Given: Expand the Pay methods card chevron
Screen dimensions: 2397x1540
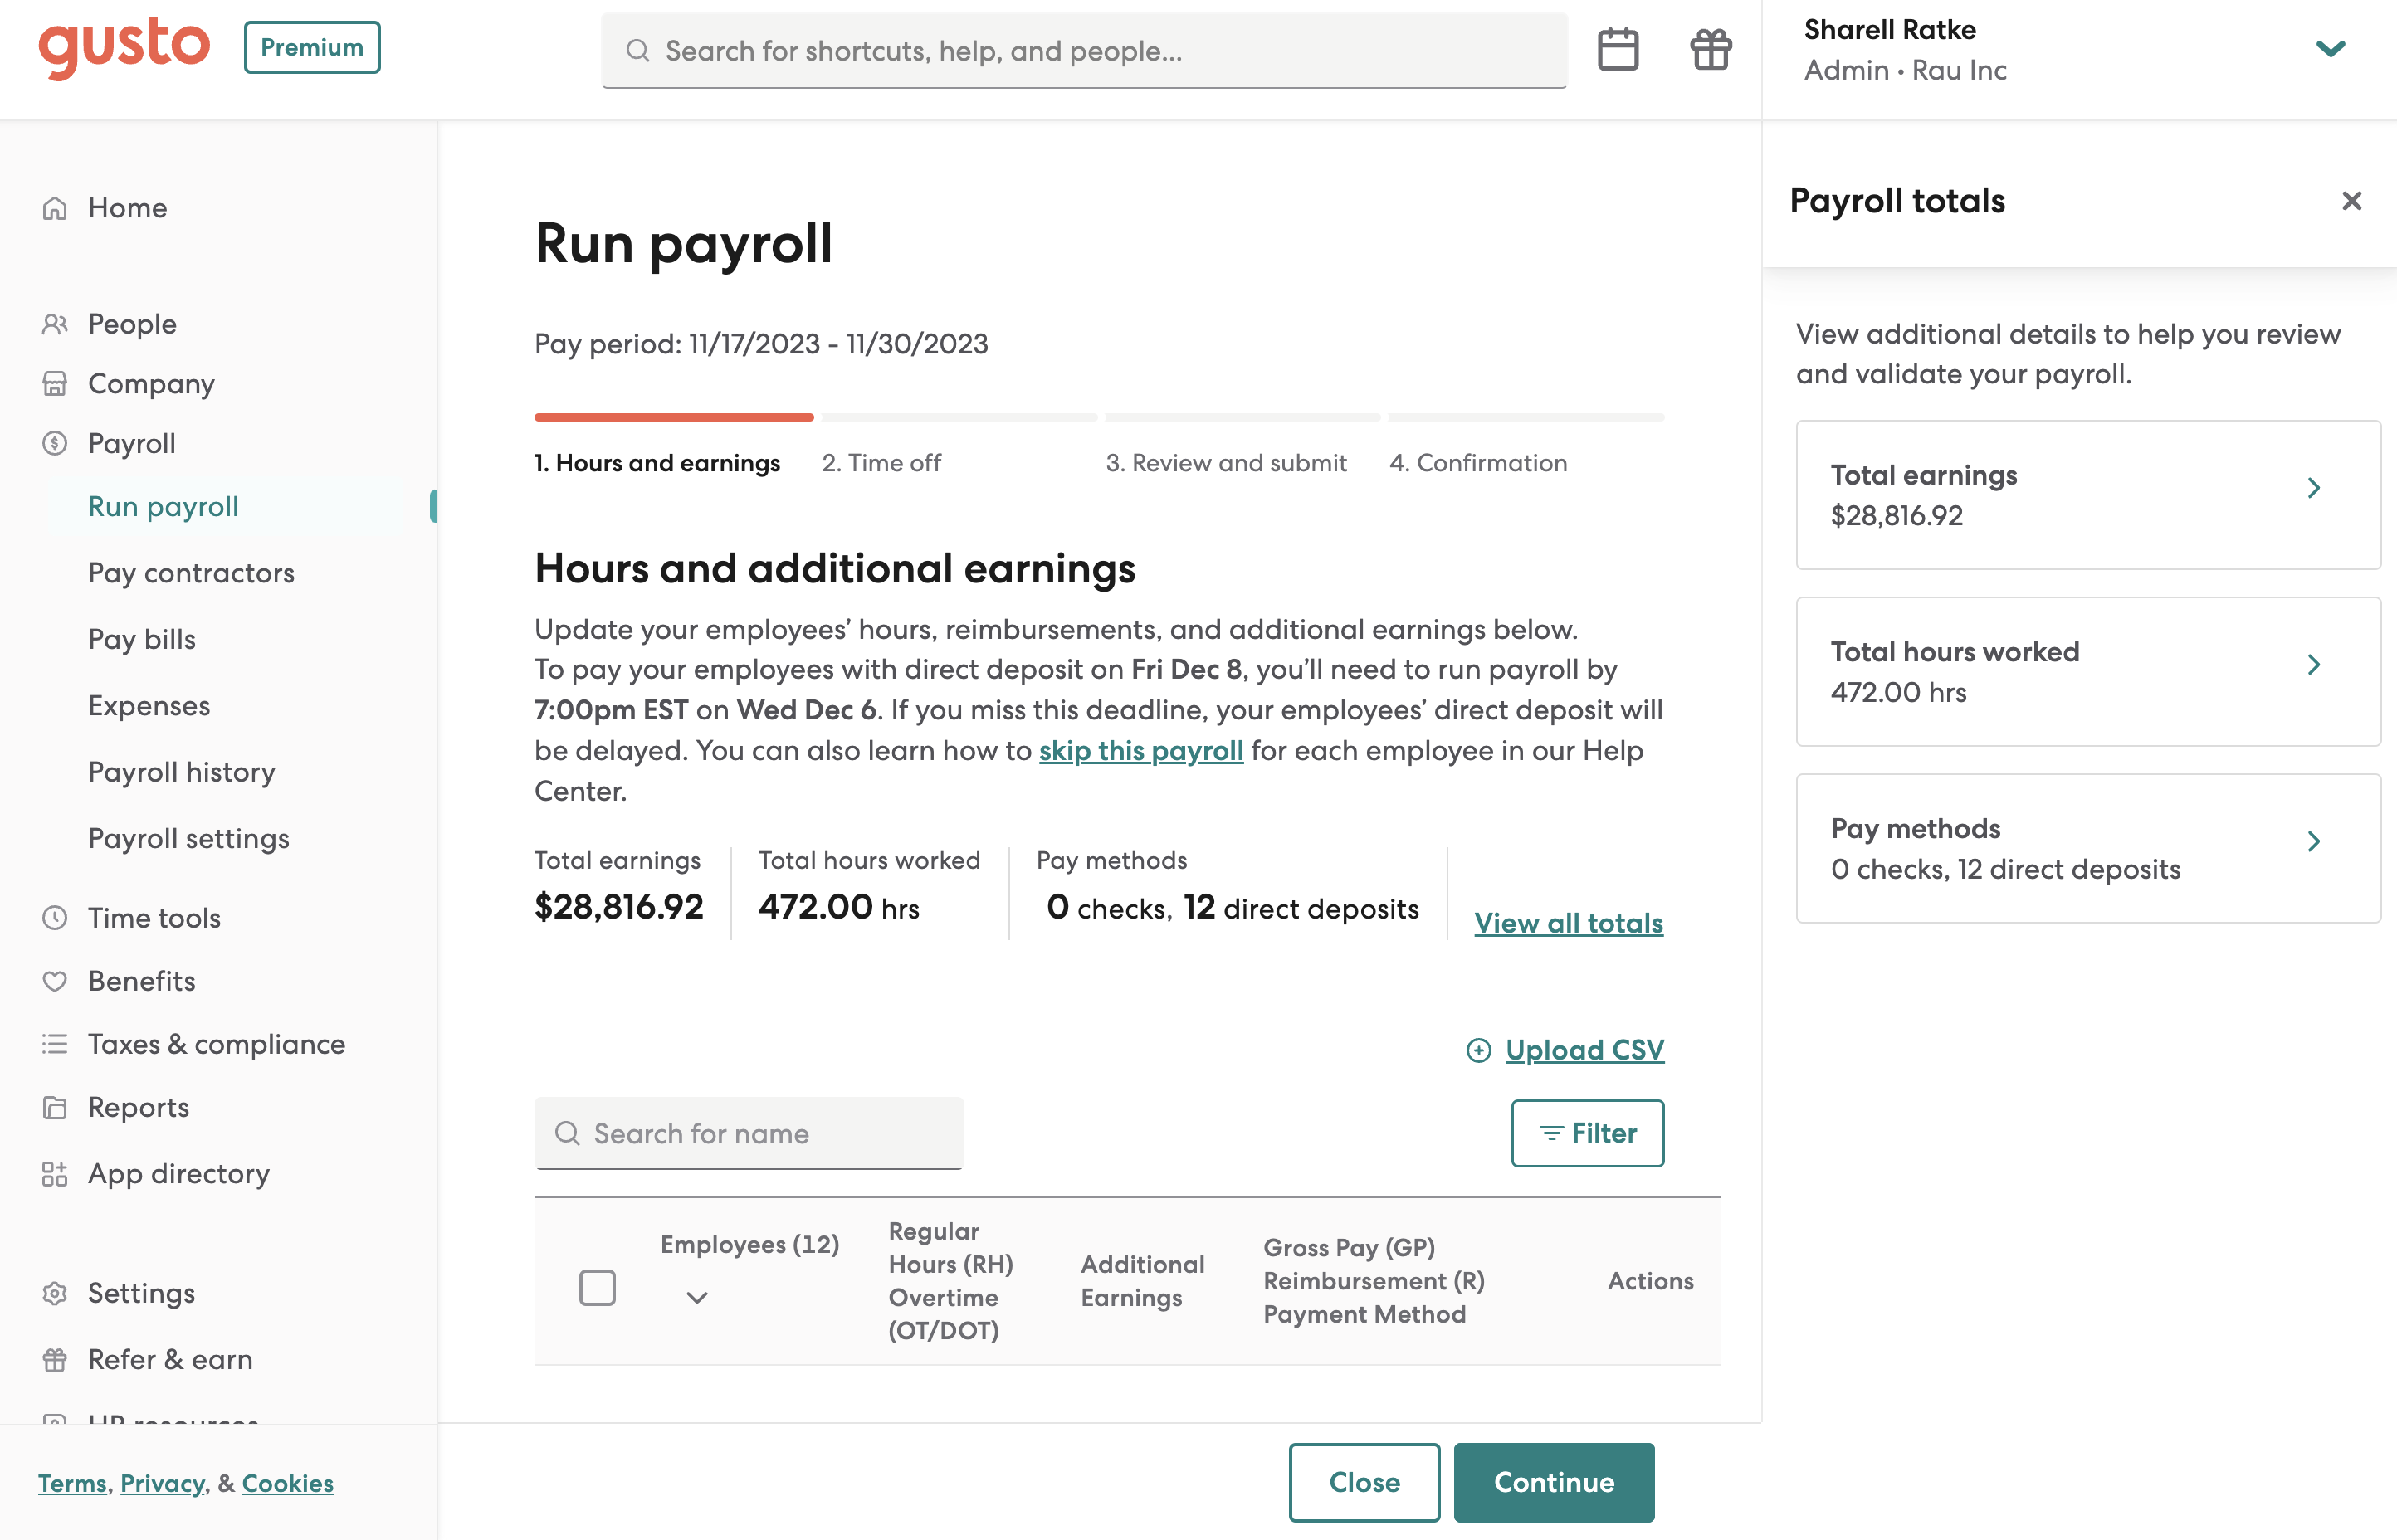Looking at the screenshot, I should click(x=2313, y=842).
